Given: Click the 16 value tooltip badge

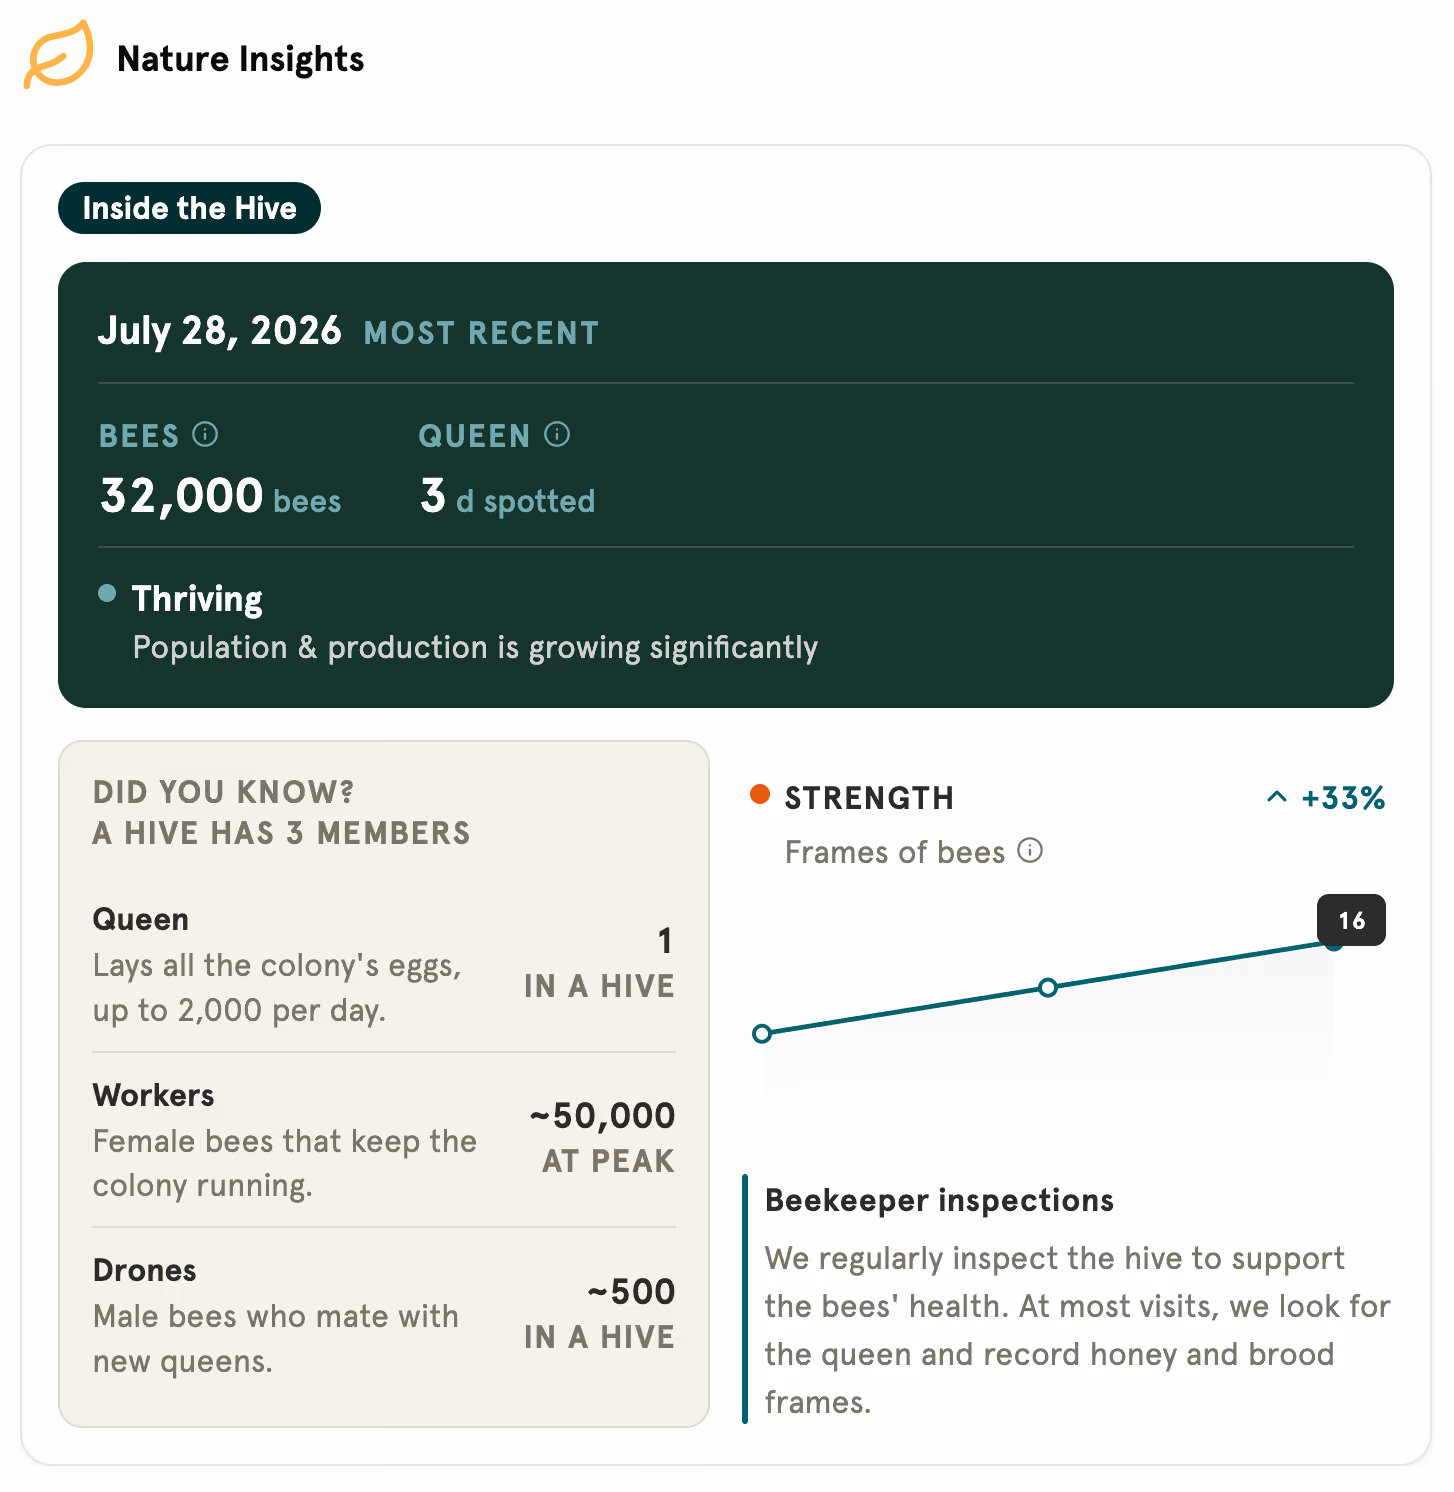Looking at the screenshot, I should click(1351, 920).
